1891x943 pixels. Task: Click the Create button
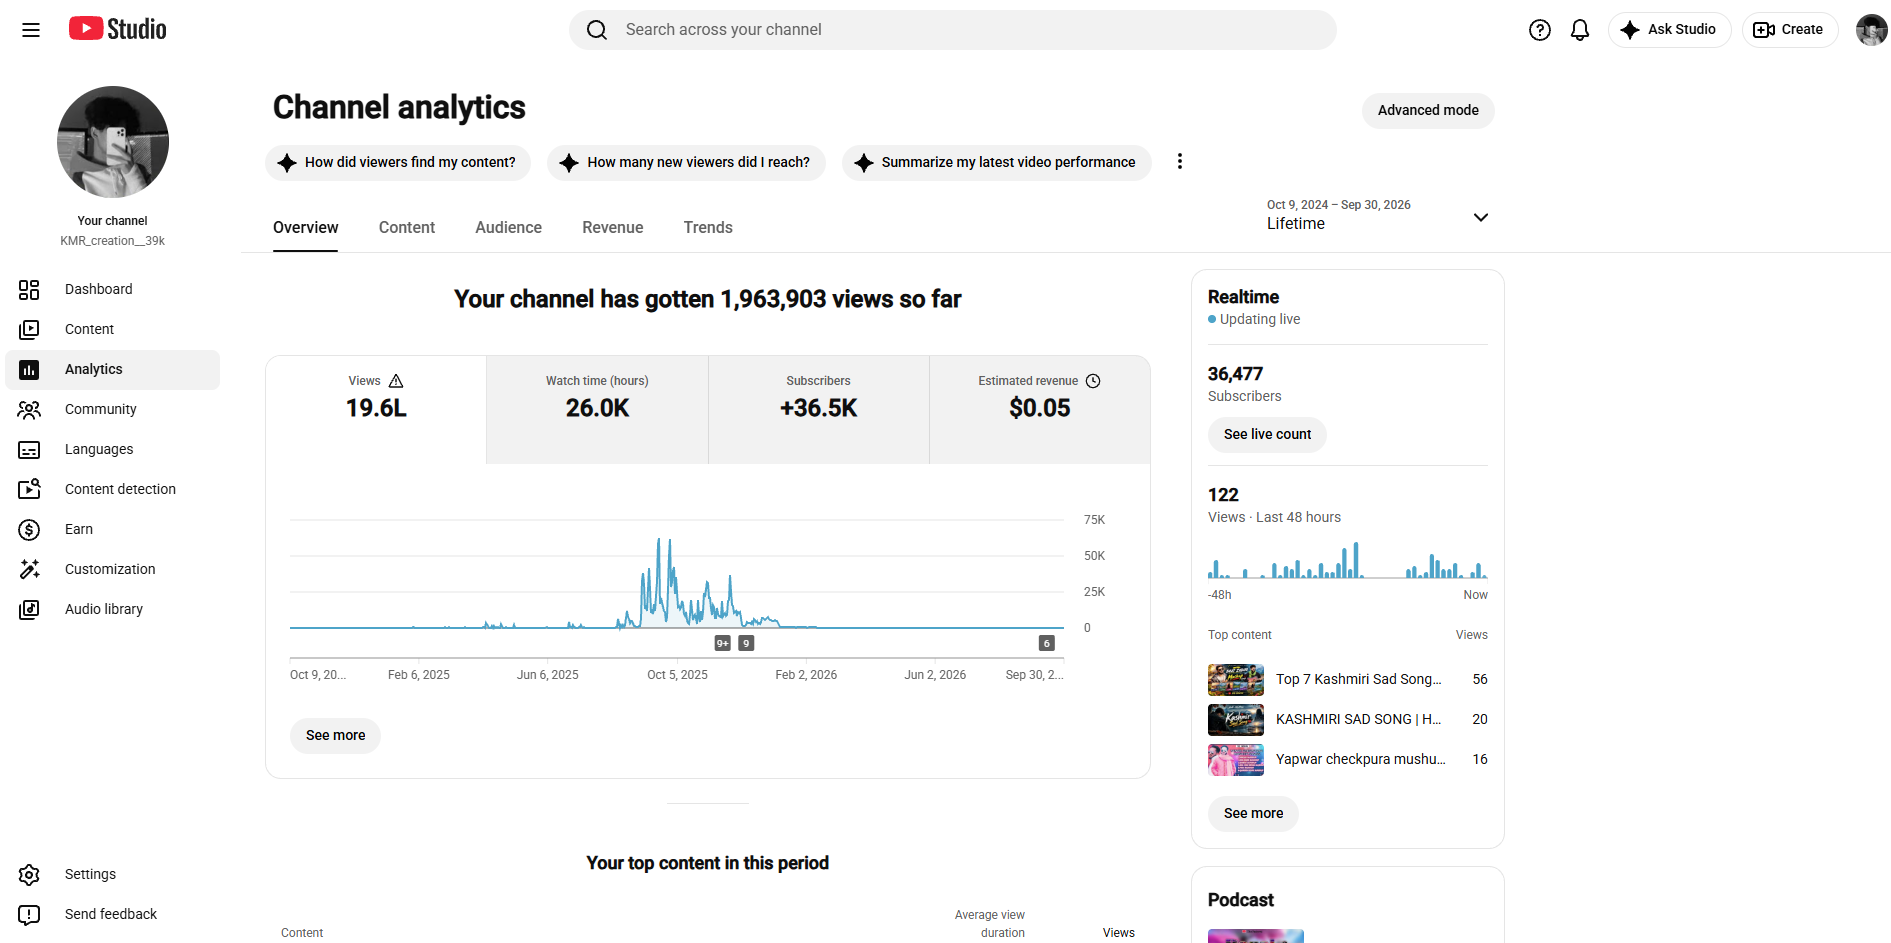pos(1790,30)
